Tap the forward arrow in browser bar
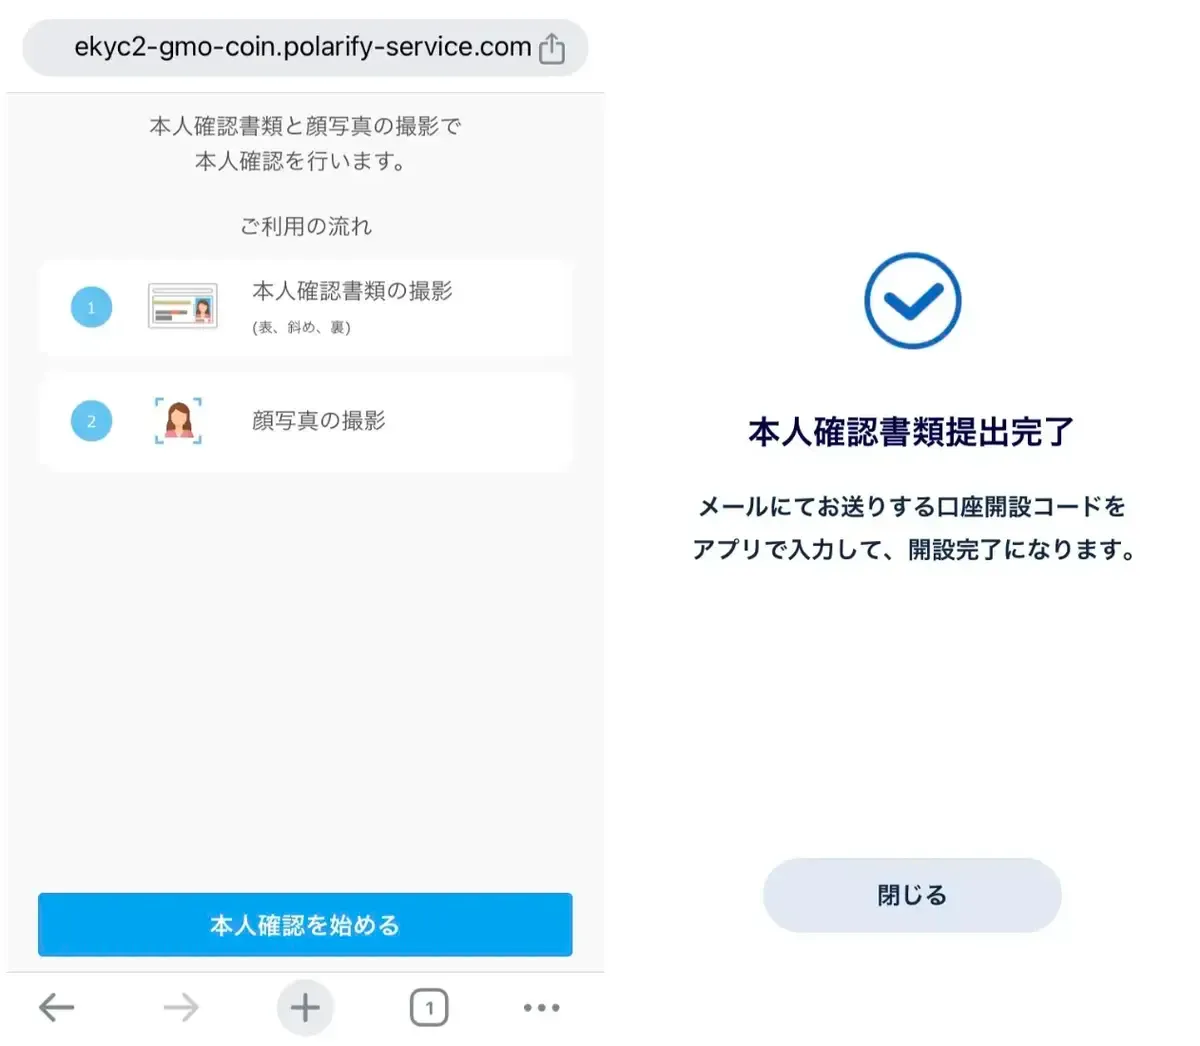Image resolution: width=1200 pixels, height=1046 pixels. coord(181,1007)
